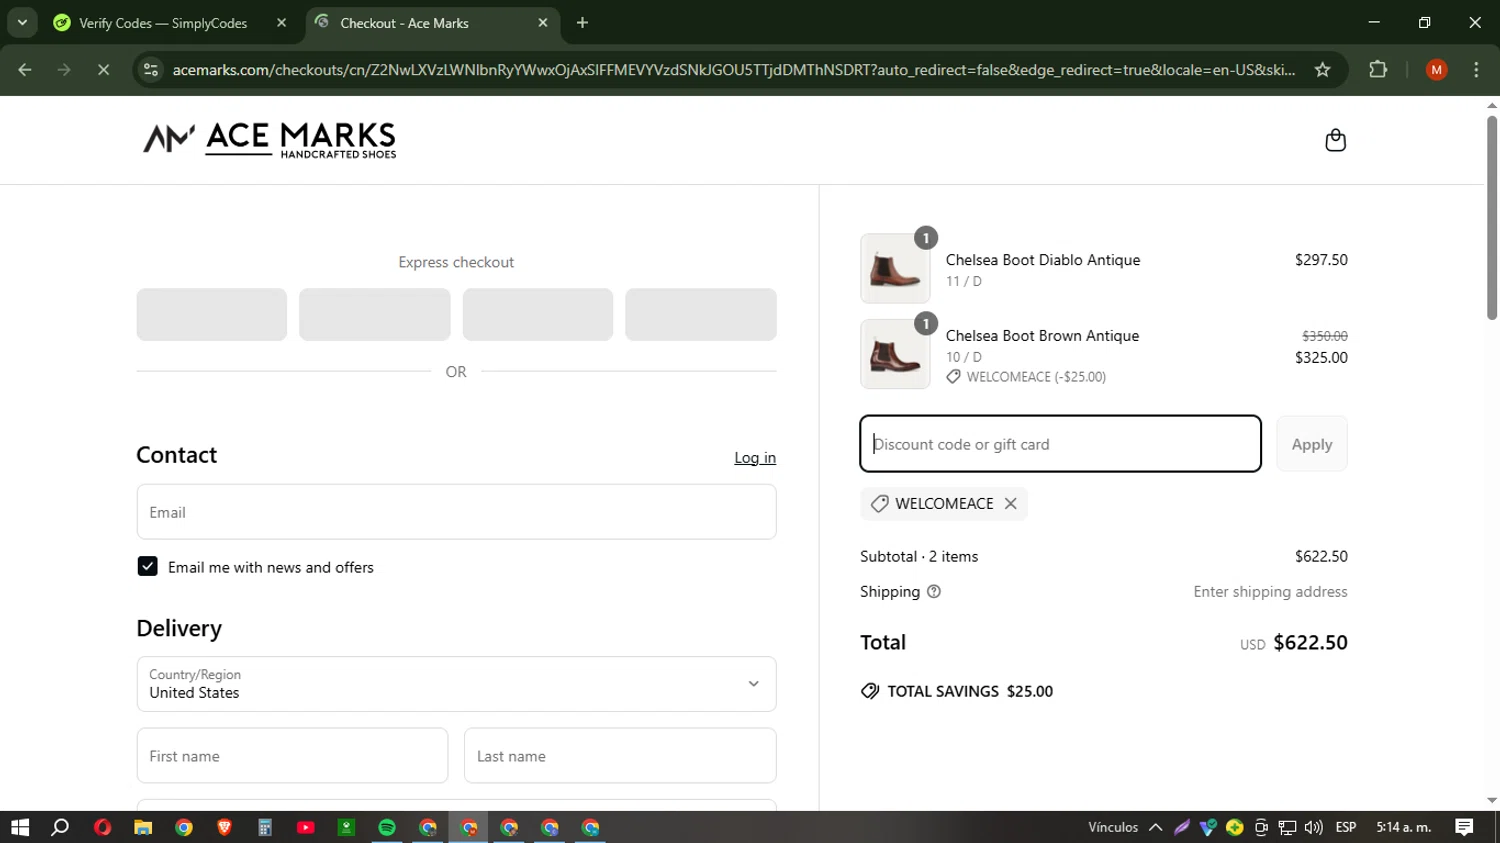Open Xbox app from the taskbar
Viewport: 1500px width, 843px height.
click(x=346, y=827)
